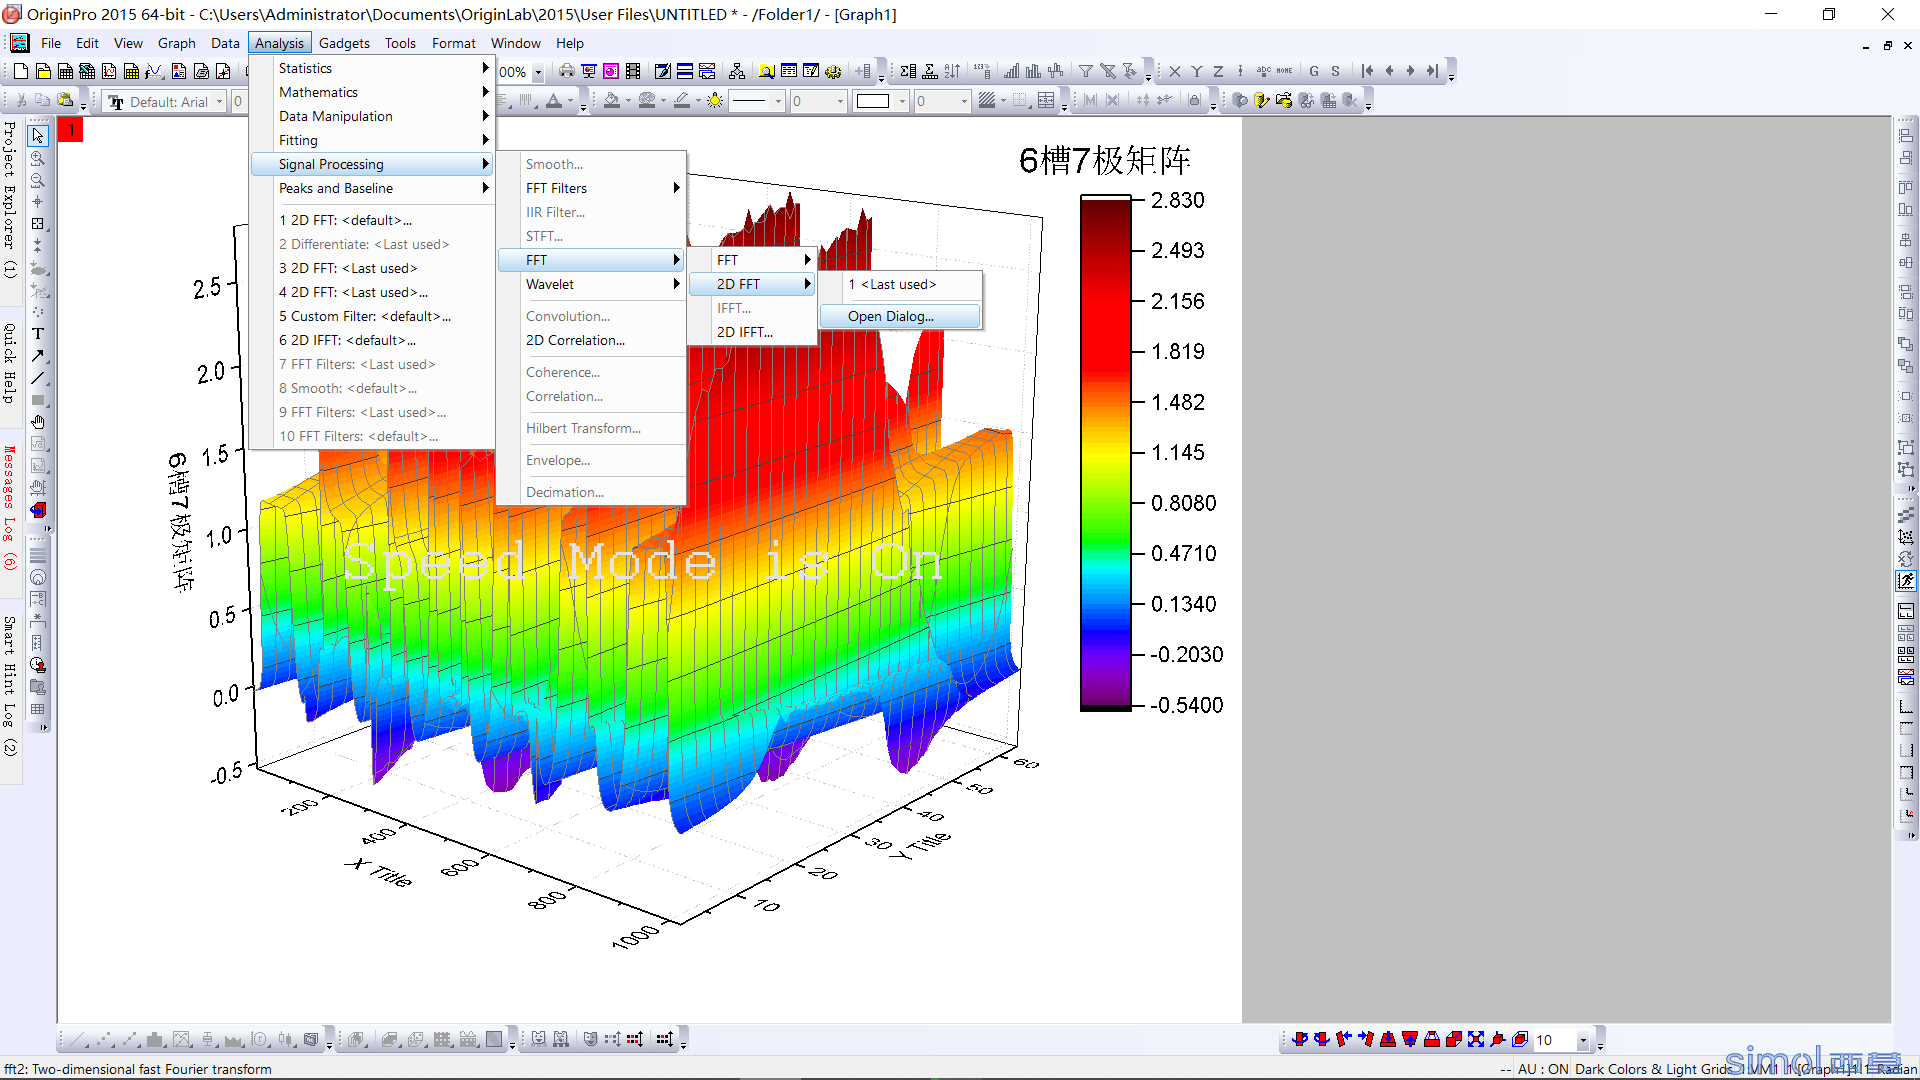Image resolution: width=1920 pixels, height=1080 pixels.
Task: Click the Paste clipboard icon
Action: [65, 101]
